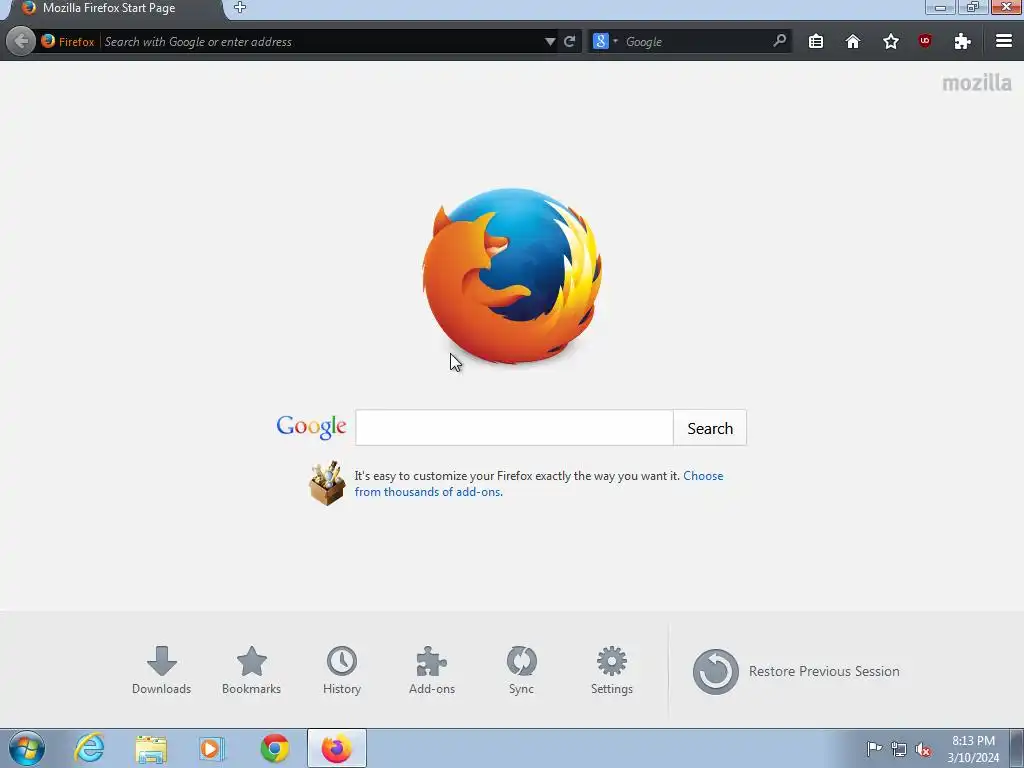
Task: Open Bookmarks from the start page
Action: [251, 671]
